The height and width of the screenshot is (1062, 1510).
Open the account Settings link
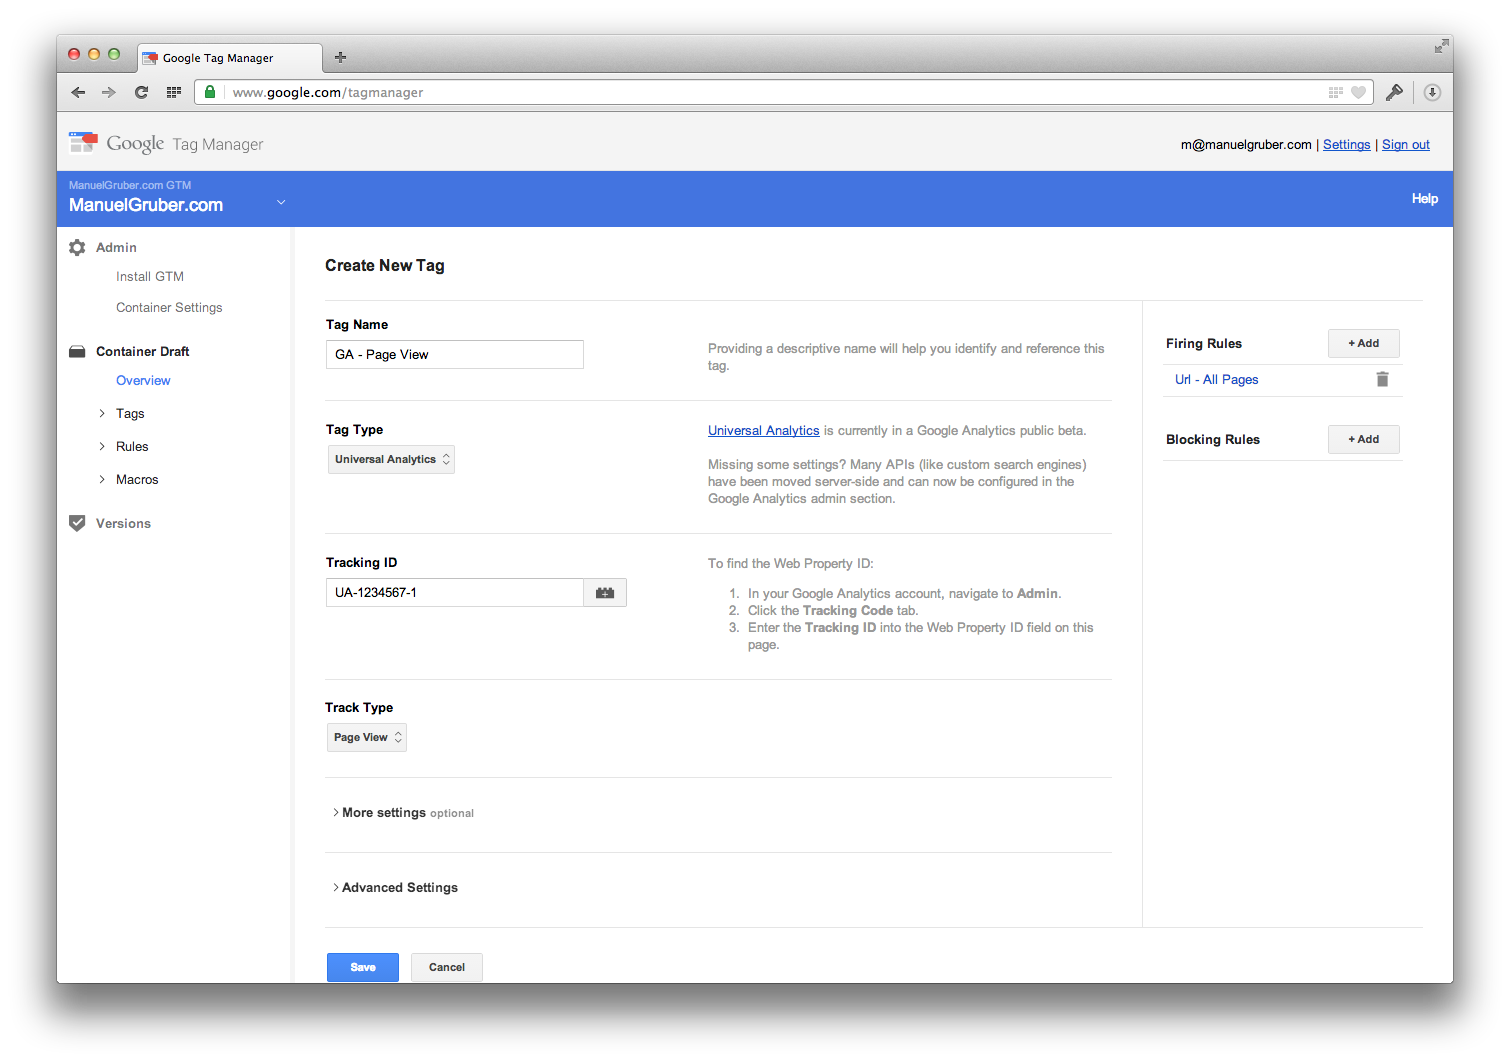tap(1347, 144)
